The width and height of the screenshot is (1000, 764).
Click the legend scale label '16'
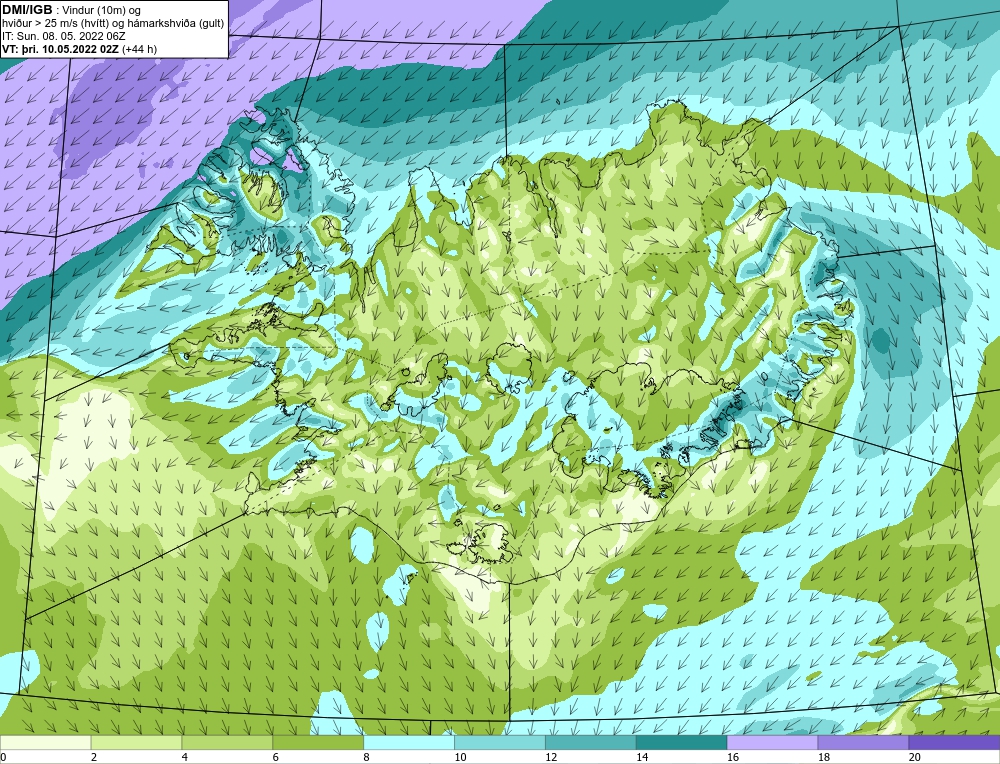[733, 757]
